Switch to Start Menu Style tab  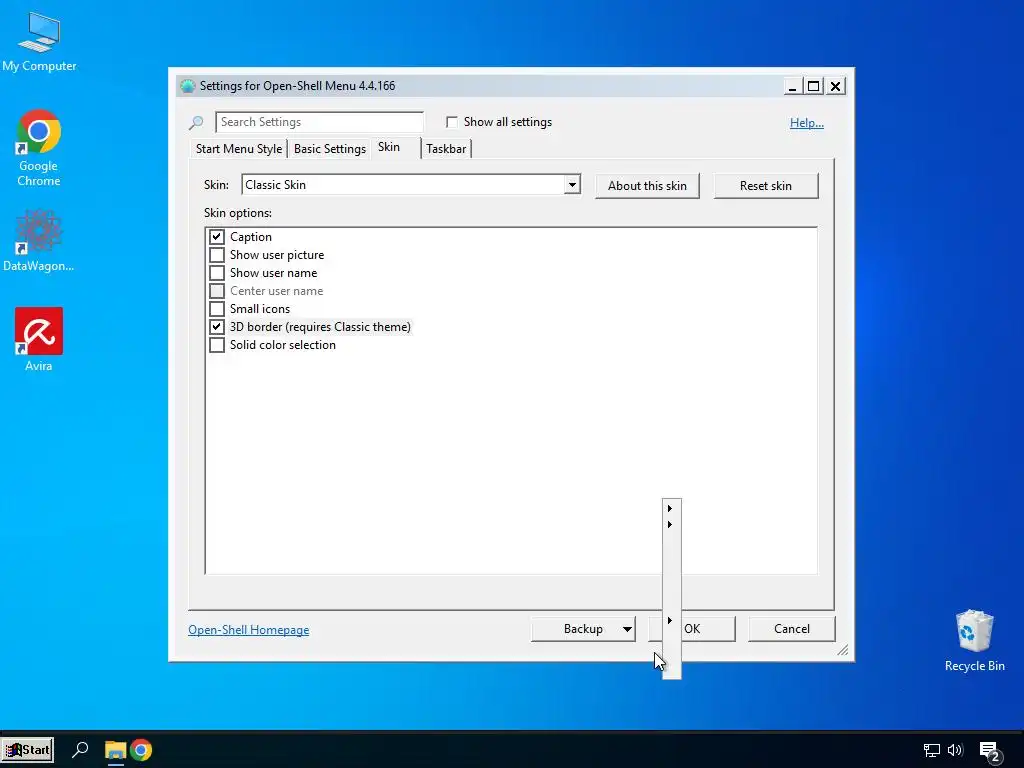tap(239, 149)
